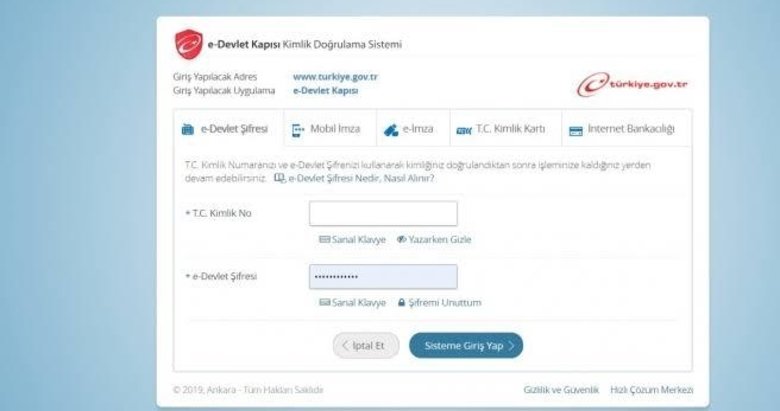This screenshot has width=780, height=411.
Task: Open the İnternet Bankacılığı card icon tab
Action: [622, 130]
